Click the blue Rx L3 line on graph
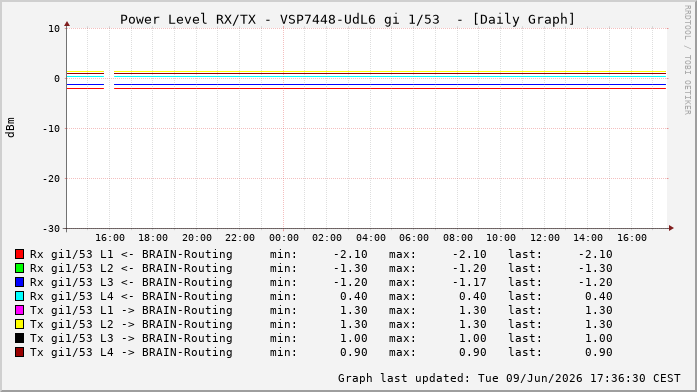Image resolution: width=697 pixels, height=392 pixels. click(390, 84)
